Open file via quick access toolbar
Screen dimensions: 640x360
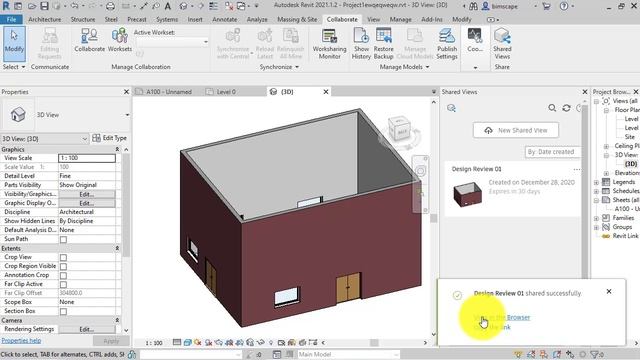pyautogui.click(x=32, y=6)
